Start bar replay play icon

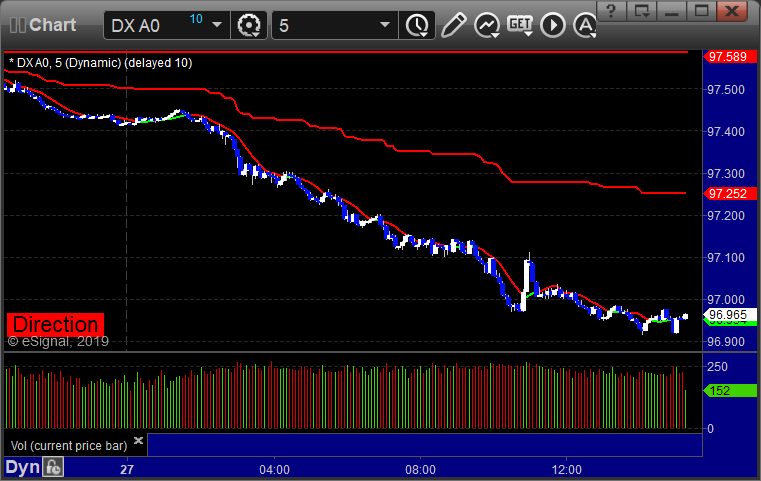[x=553, y=25]
